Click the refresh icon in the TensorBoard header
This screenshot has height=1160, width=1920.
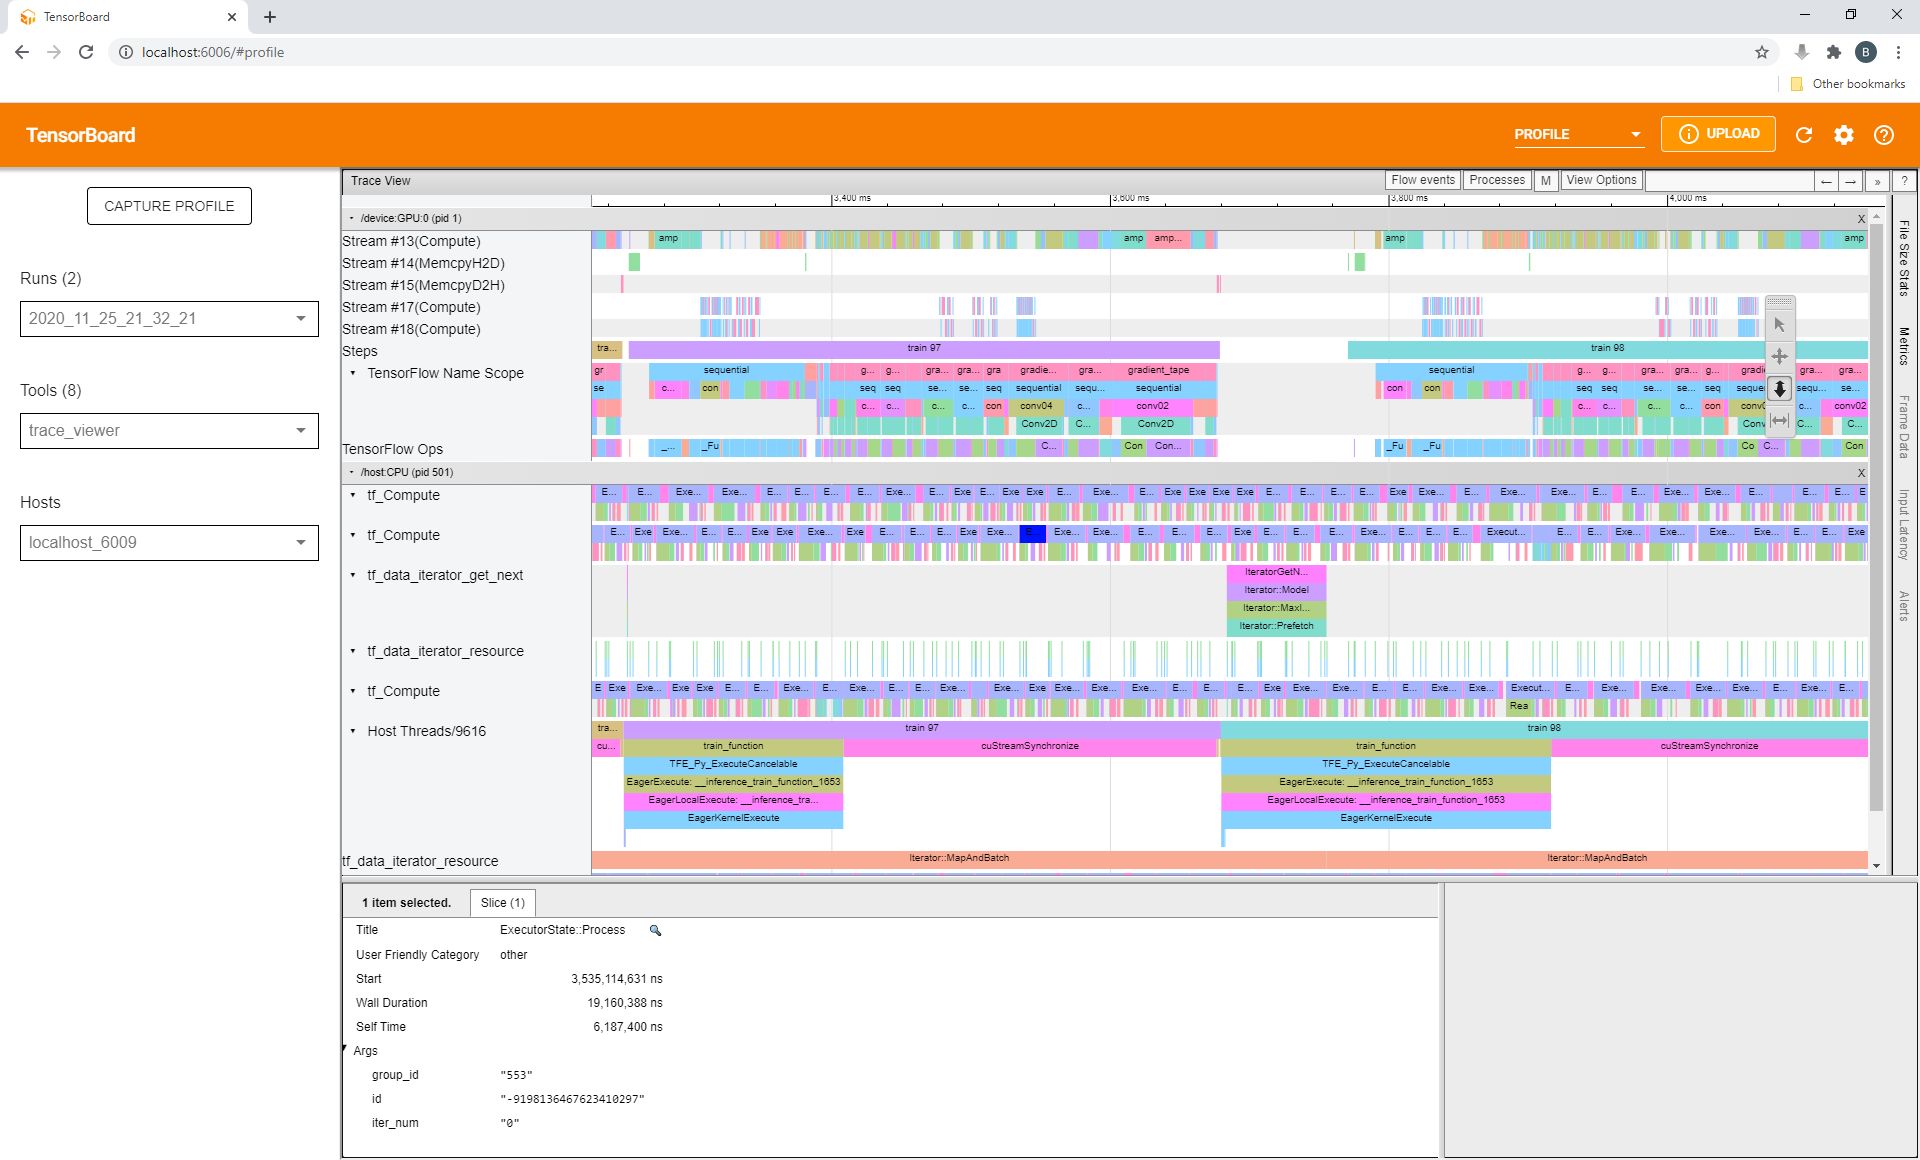point(1805,135)
